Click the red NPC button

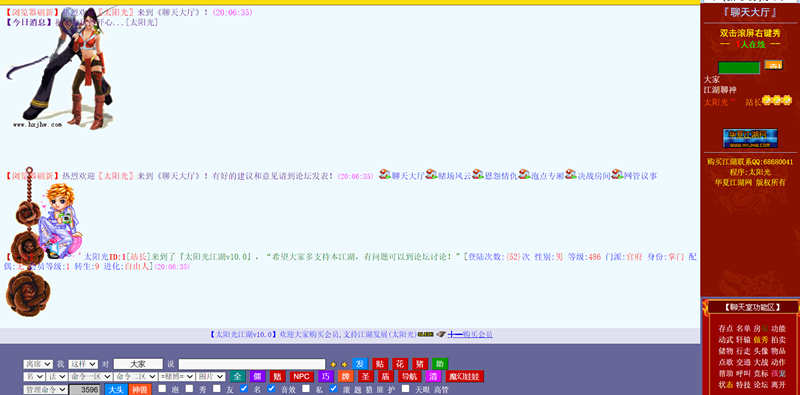[x=302, y=377]
